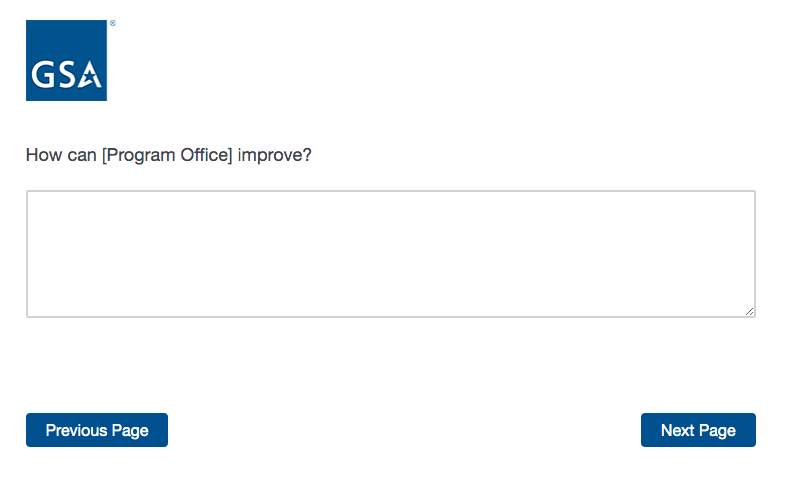This screenshot has height=482, width=802.
Task: Click the words "How can" in the question
Action: coord(61,155)
